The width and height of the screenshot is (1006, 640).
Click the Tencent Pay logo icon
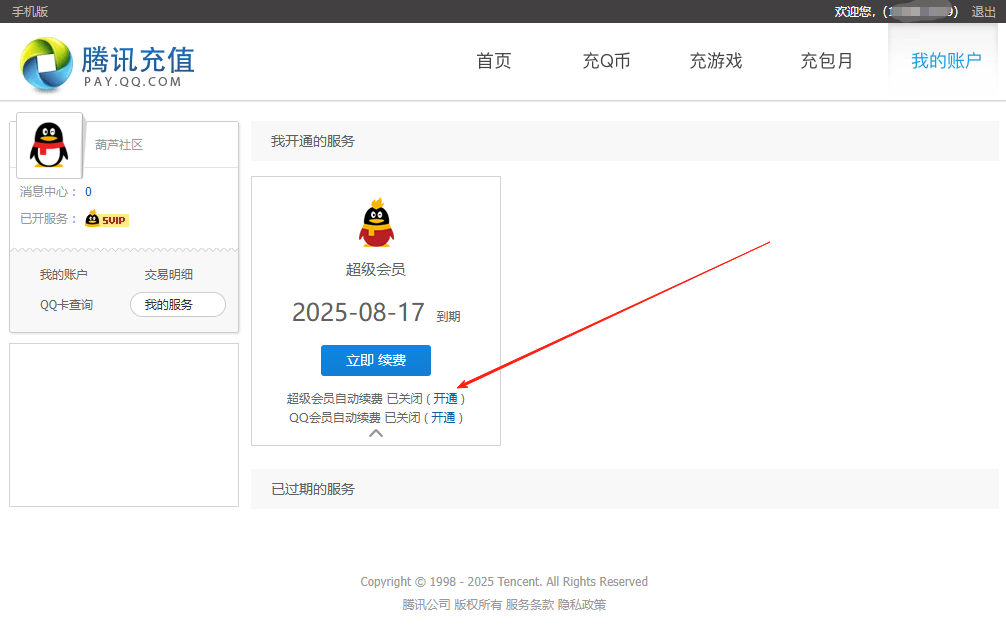pyautogui.click(x=46, y=64)
